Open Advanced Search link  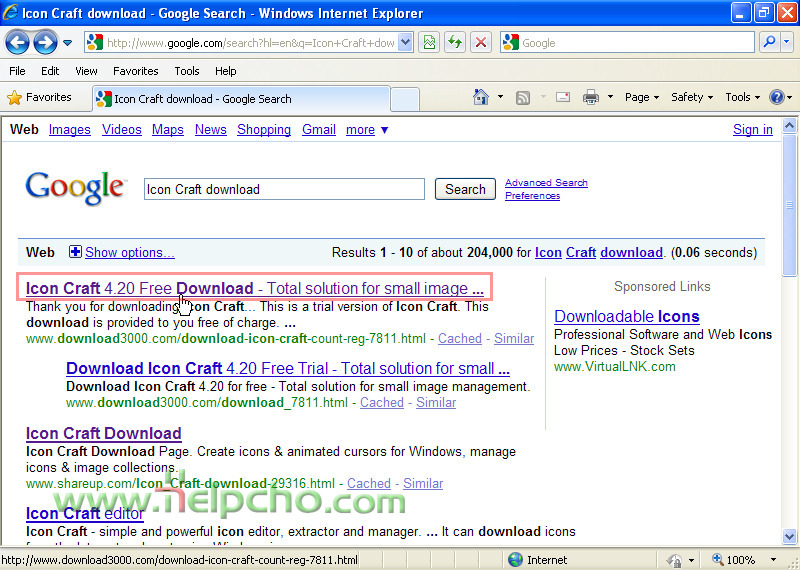coord(546,183)
